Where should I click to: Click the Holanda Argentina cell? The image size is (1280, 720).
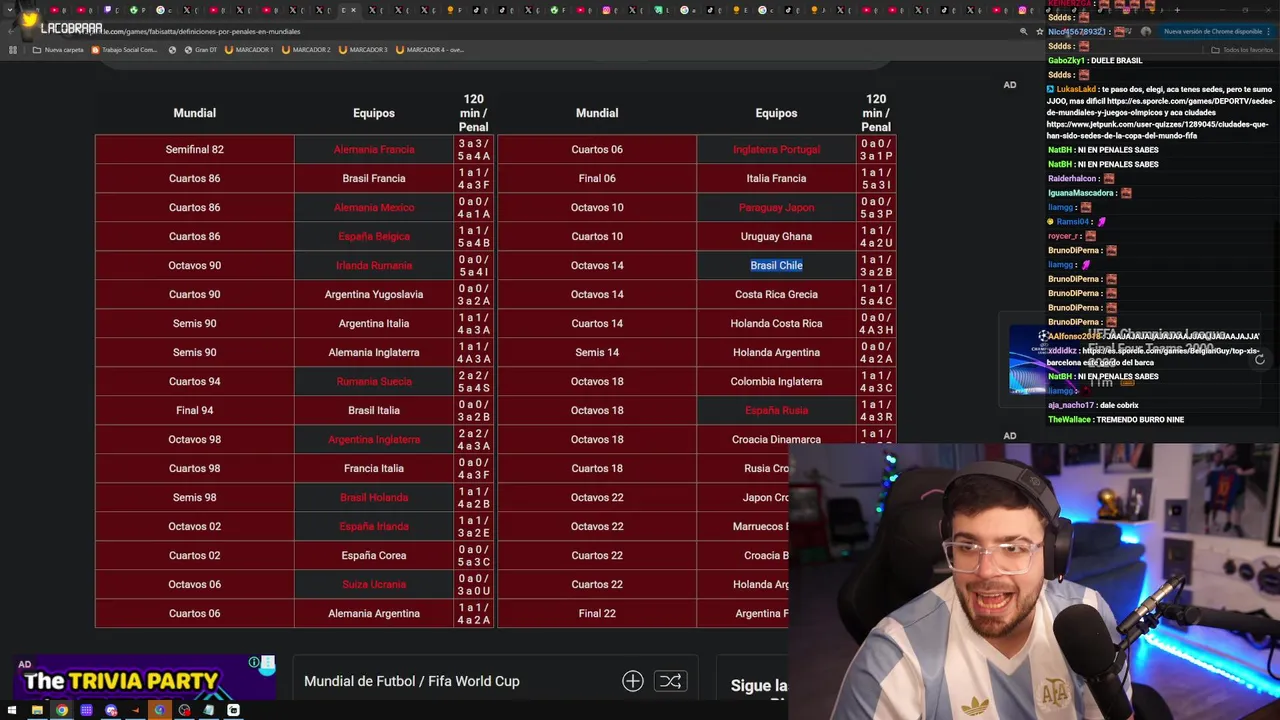(777, 352)
